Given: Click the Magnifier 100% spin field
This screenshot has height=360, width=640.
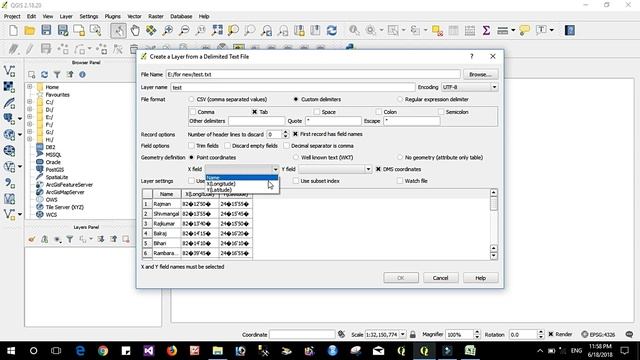Looking at the screenshot, I should [459, 334].
